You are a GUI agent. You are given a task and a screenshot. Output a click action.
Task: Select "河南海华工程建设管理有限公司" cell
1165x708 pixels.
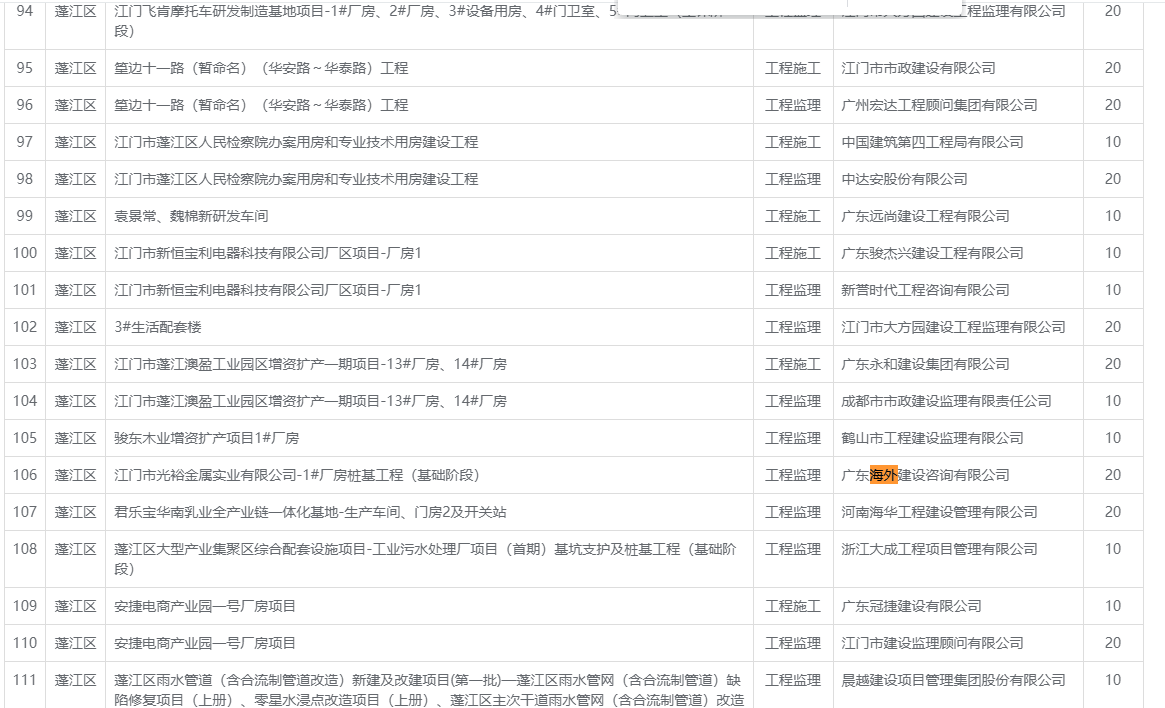pyautogui.click(x=939, y=512)
